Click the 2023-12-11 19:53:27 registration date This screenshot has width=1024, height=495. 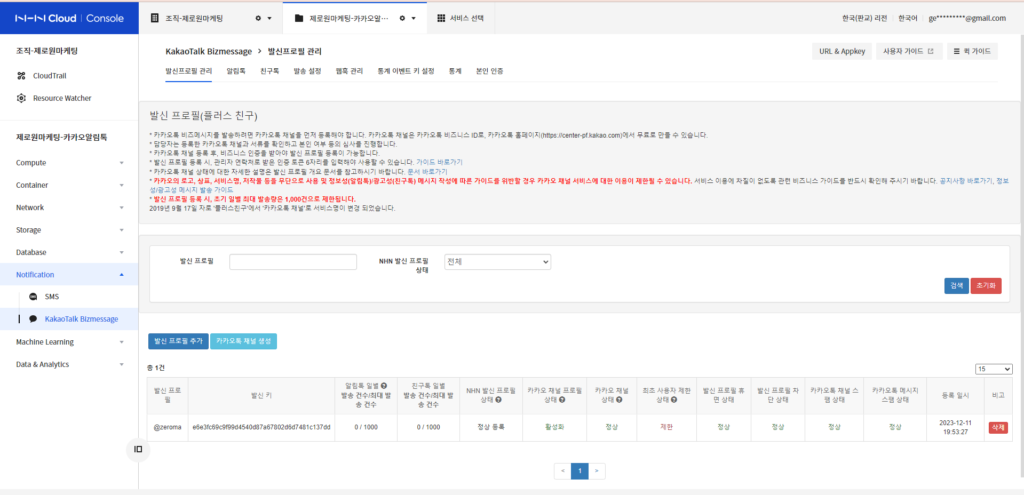pos(955,428)
